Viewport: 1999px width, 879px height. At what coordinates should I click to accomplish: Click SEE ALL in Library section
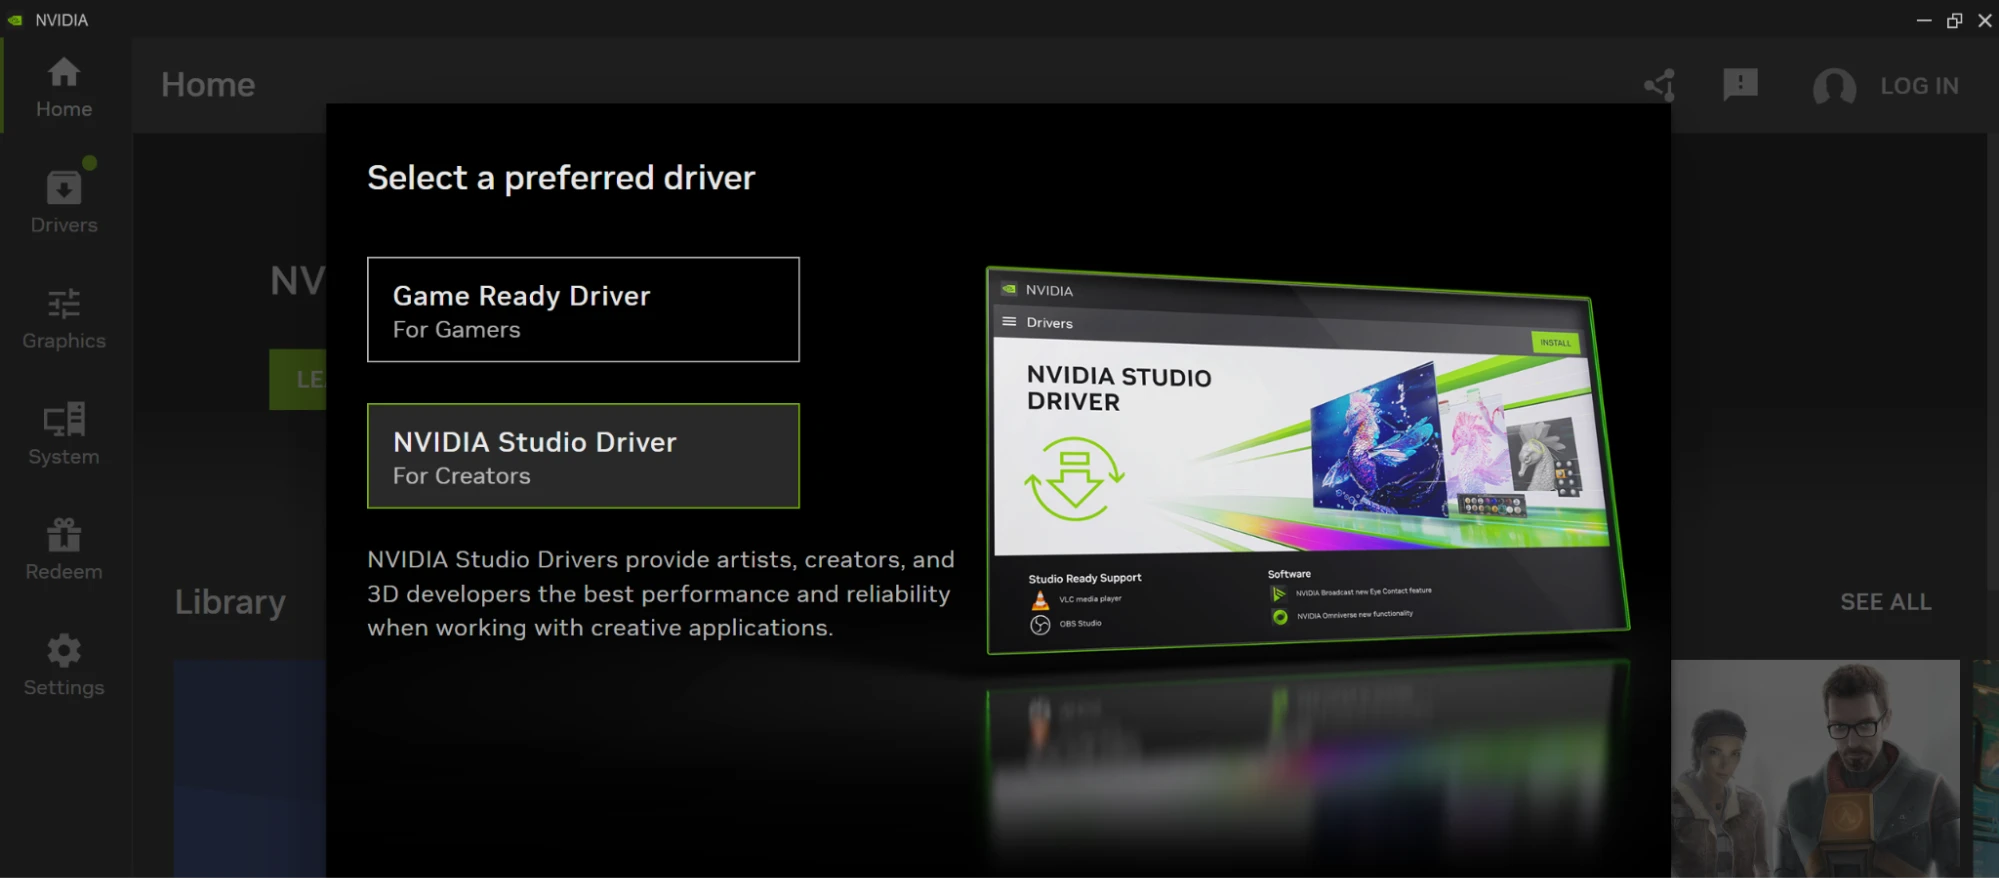coord(1885,602)
